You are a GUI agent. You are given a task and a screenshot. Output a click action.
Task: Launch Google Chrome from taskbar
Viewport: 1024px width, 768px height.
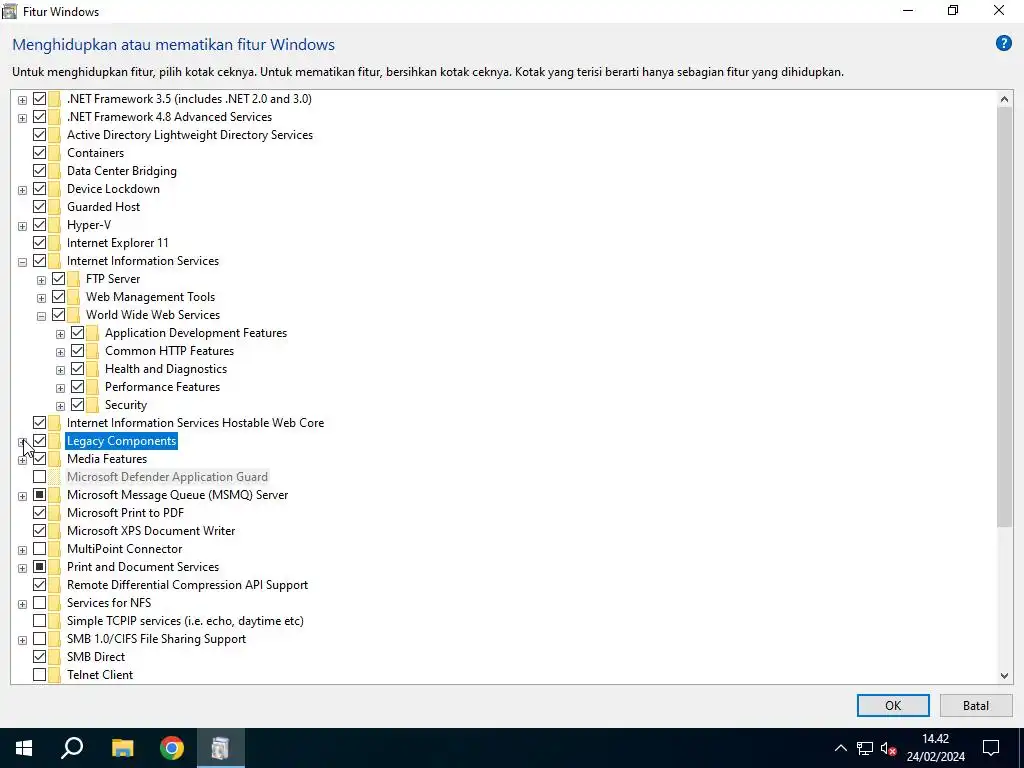(x=171, y=748)
